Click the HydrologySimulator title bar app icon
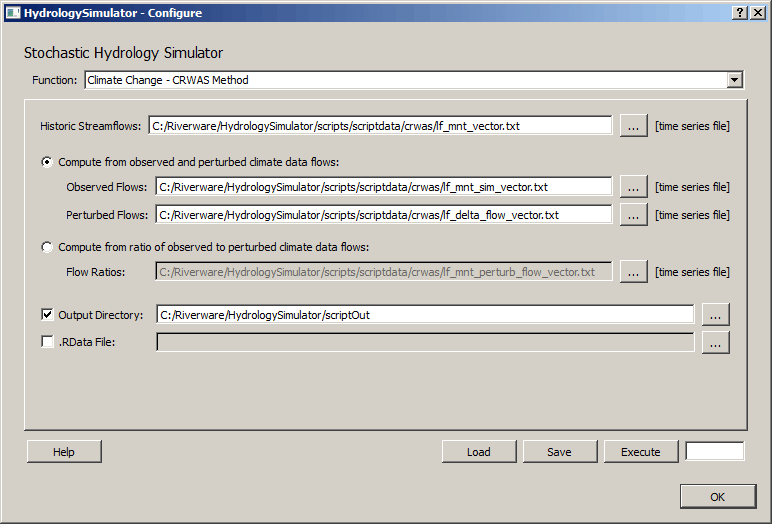 [x=12, y=13]
